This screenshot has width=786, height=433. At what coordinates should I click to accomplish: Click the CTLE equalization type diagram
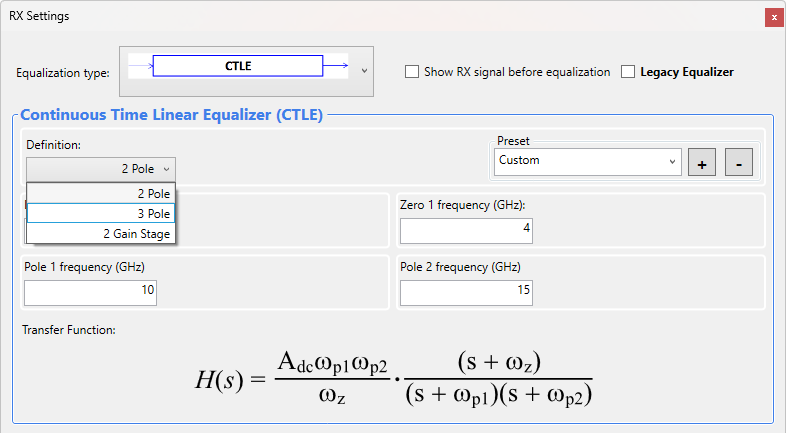(x=238, y=68)
